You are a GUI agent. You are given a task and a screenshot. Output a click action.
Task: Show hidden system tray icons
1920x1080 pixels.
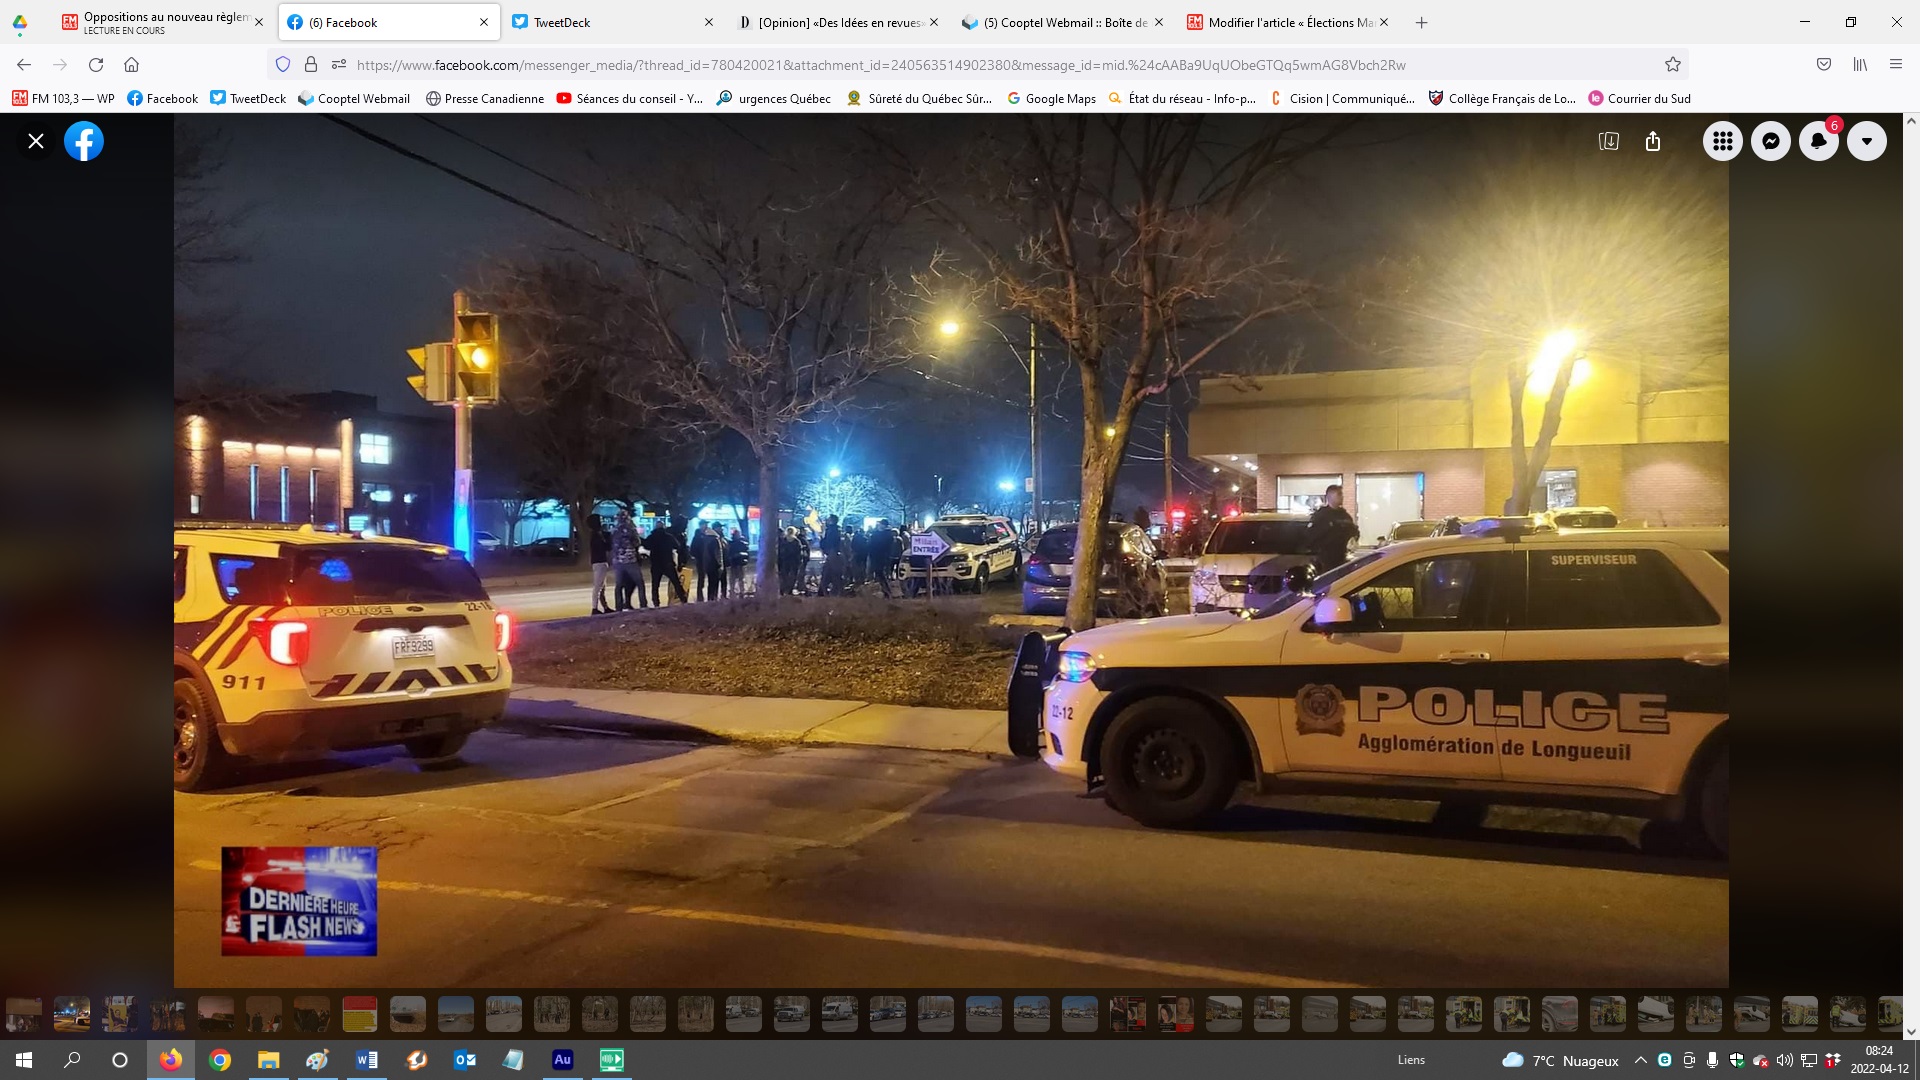pos(1640,1060)
